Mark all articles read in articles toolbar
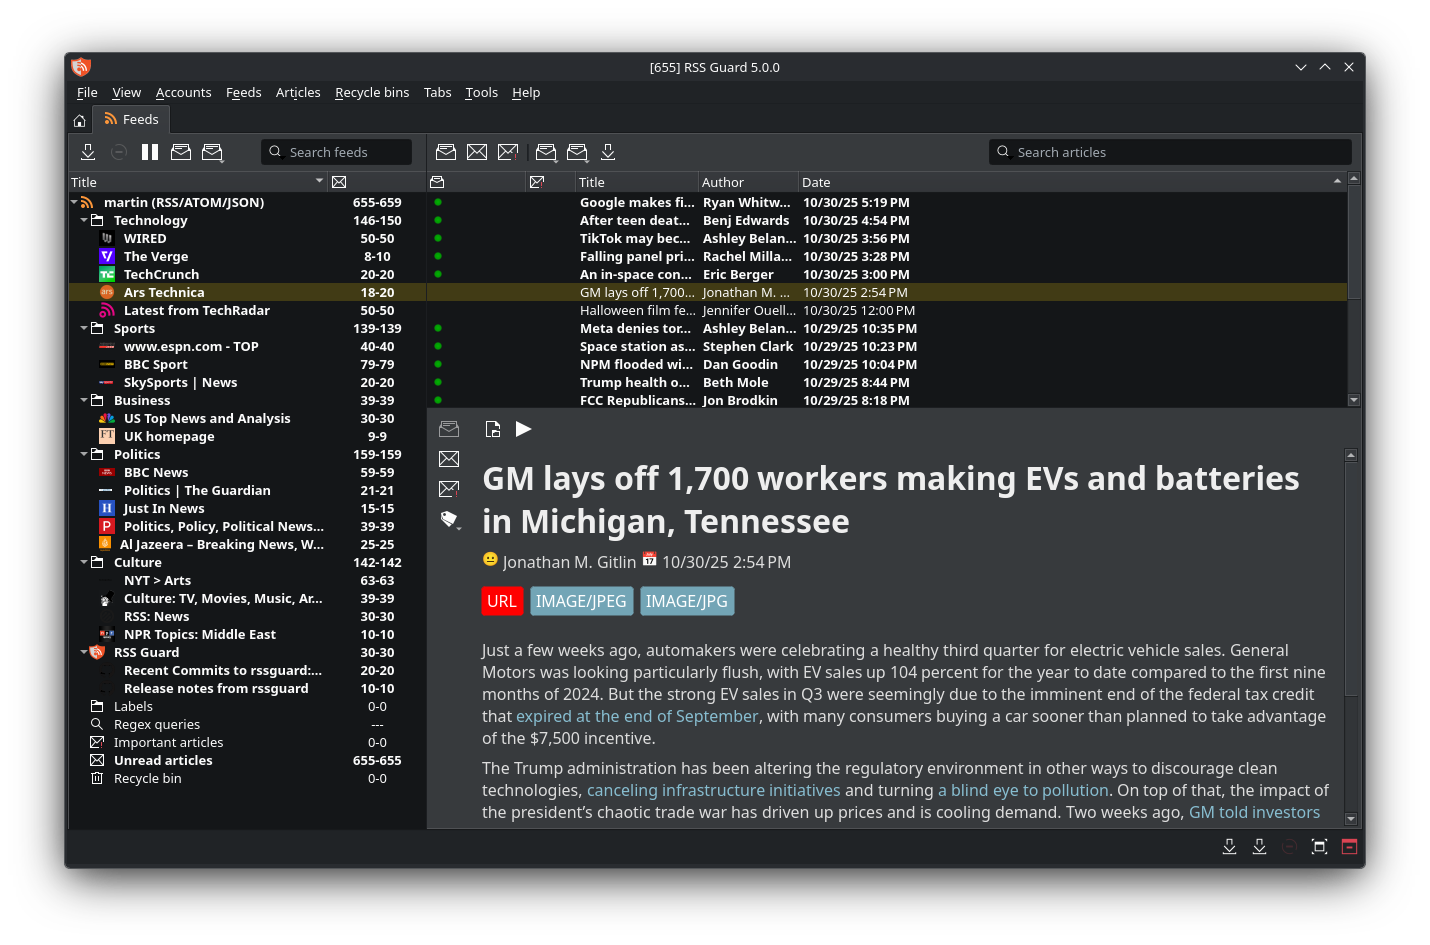Screen dimensions: 1430x945 point(546,152)
